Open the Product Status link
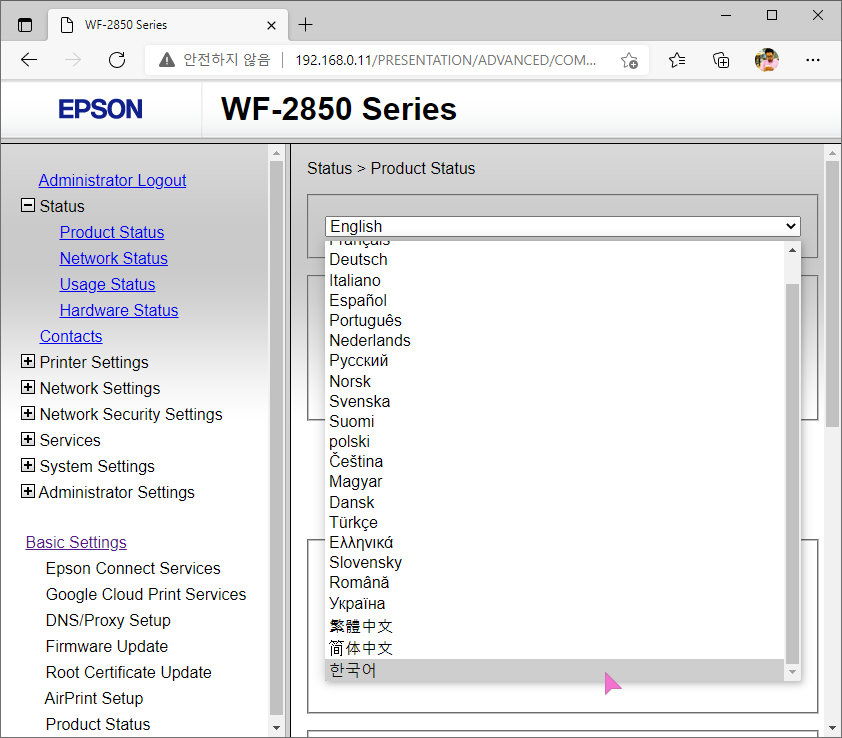The width and height of the screenshot is (842, 738). 112,233
